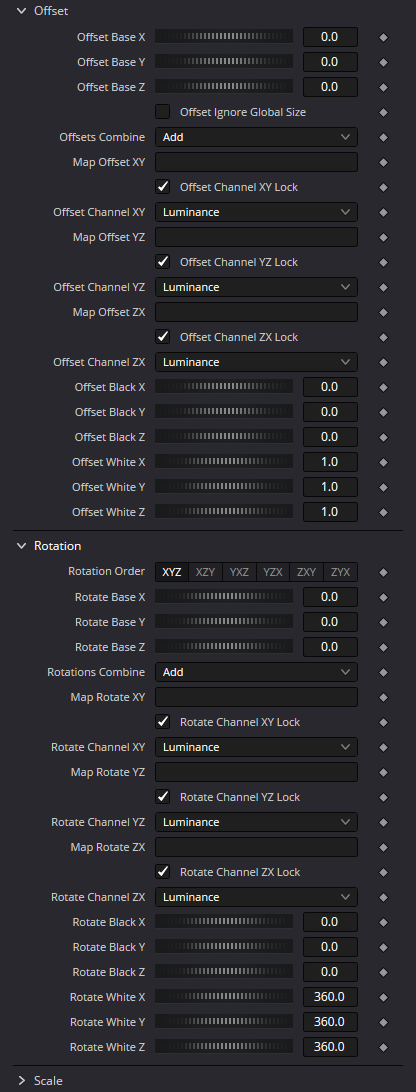Click the Map Offset XY input field
This screenshot has width=416, height=1092.
point(256,162)
